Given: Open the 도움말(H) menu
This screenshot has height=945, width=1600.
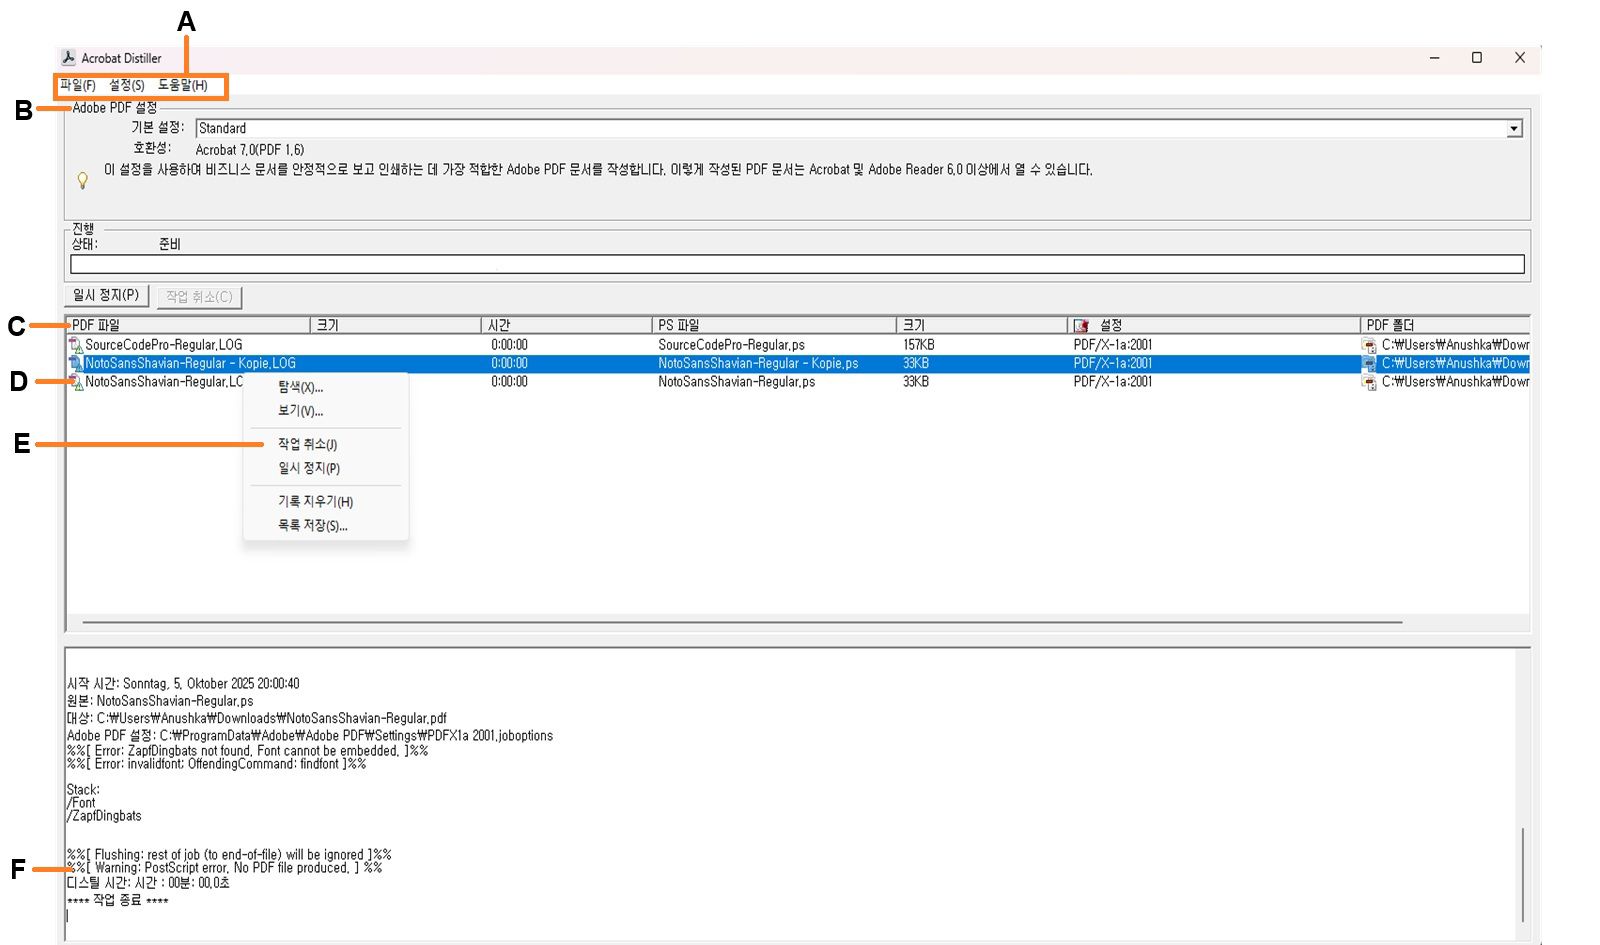Looking at the screenshot, I should [183, 86].
